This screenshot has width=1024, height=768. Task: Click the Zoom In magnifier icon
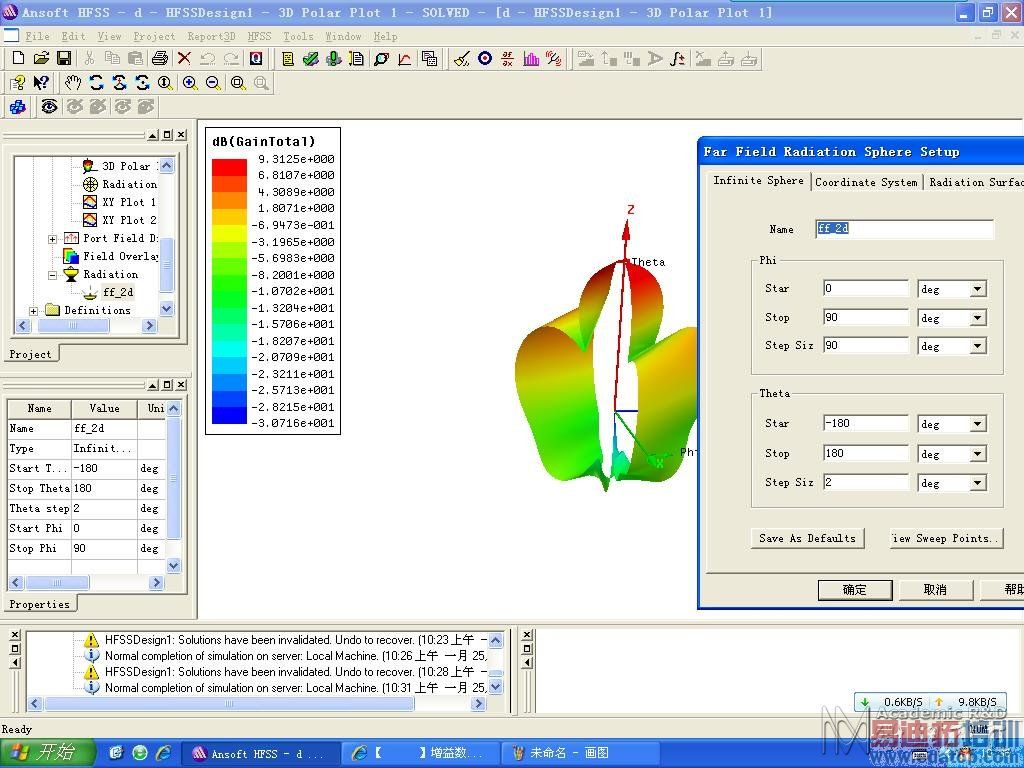pyautogui.click(x=190, y=83)
